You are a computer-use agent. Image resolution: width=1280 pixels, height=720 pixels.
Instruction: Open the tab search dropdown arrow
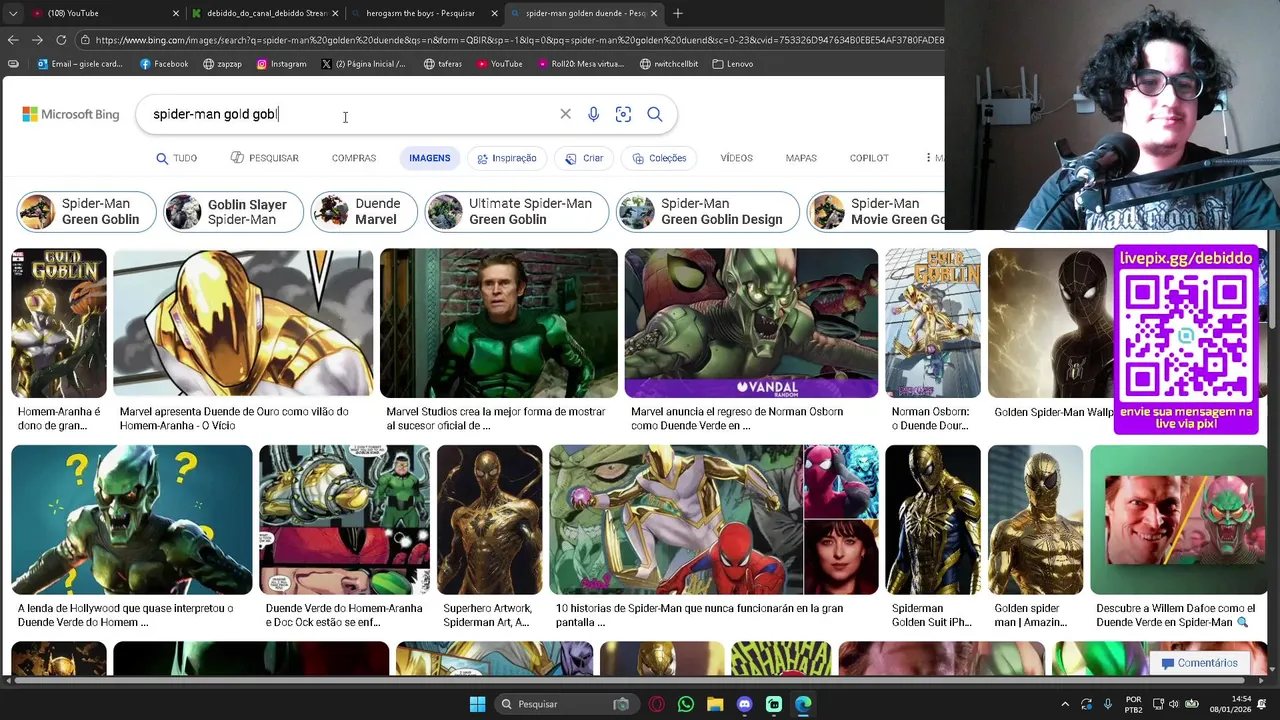point(12,13)
